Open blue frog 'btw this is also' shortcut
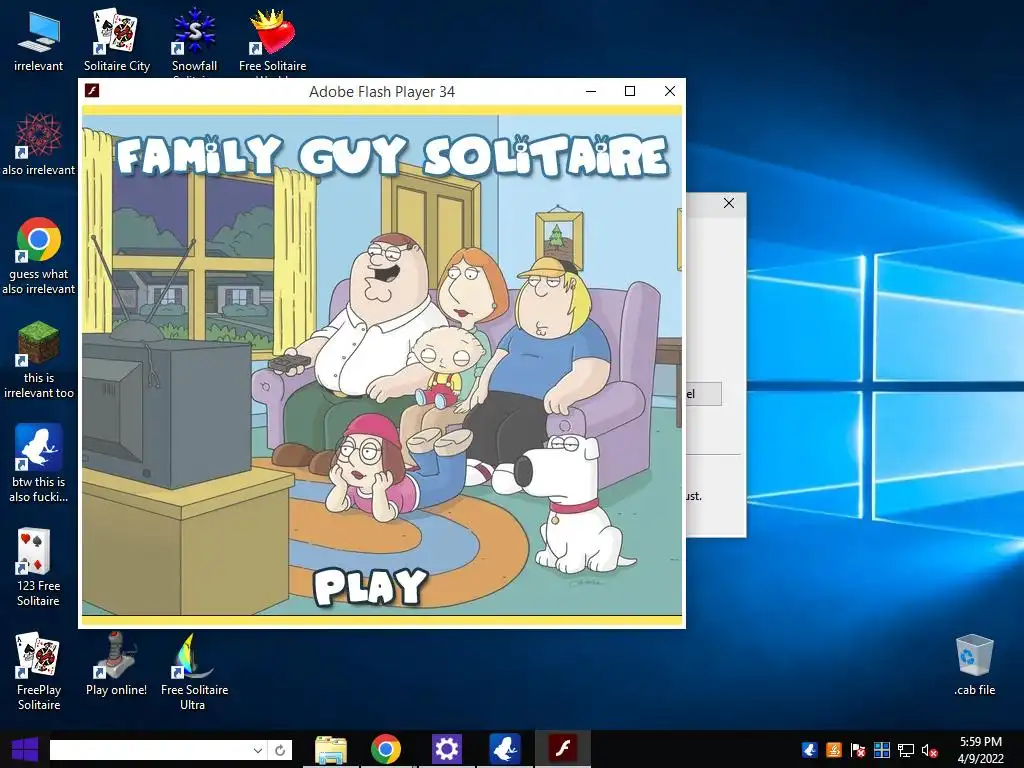This screenshot has width=1024, height=768. point(39,464)
